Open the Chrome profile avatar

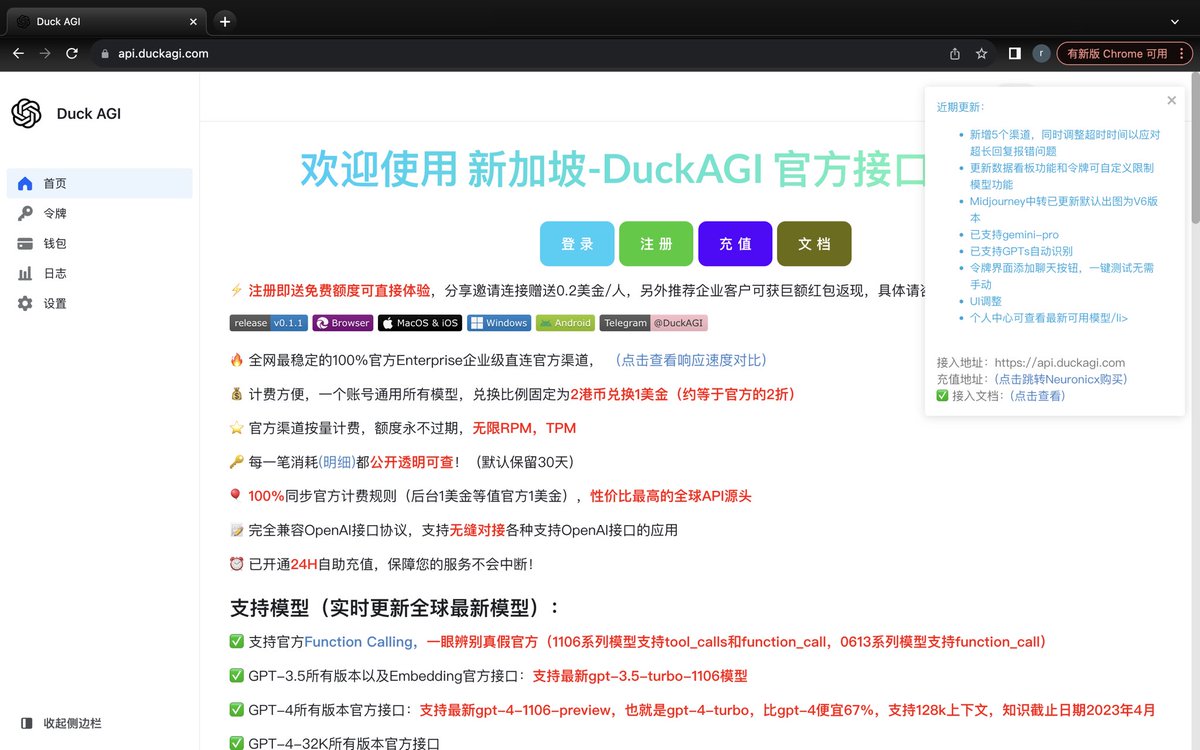[1041, 53]
